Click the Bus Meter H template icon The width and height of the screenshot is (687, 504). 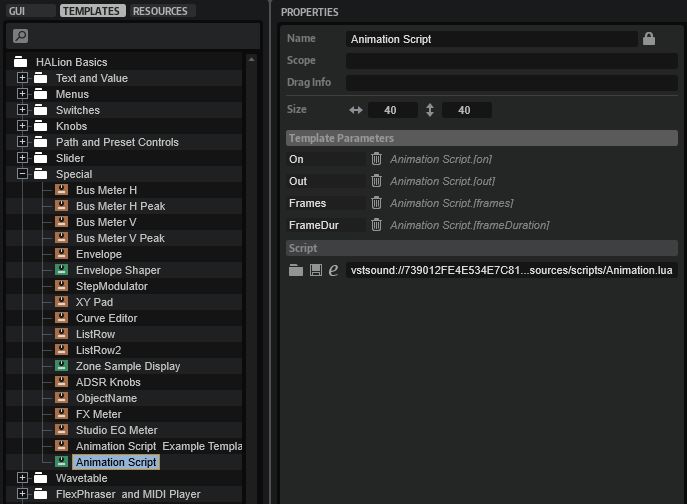[61, 190]
